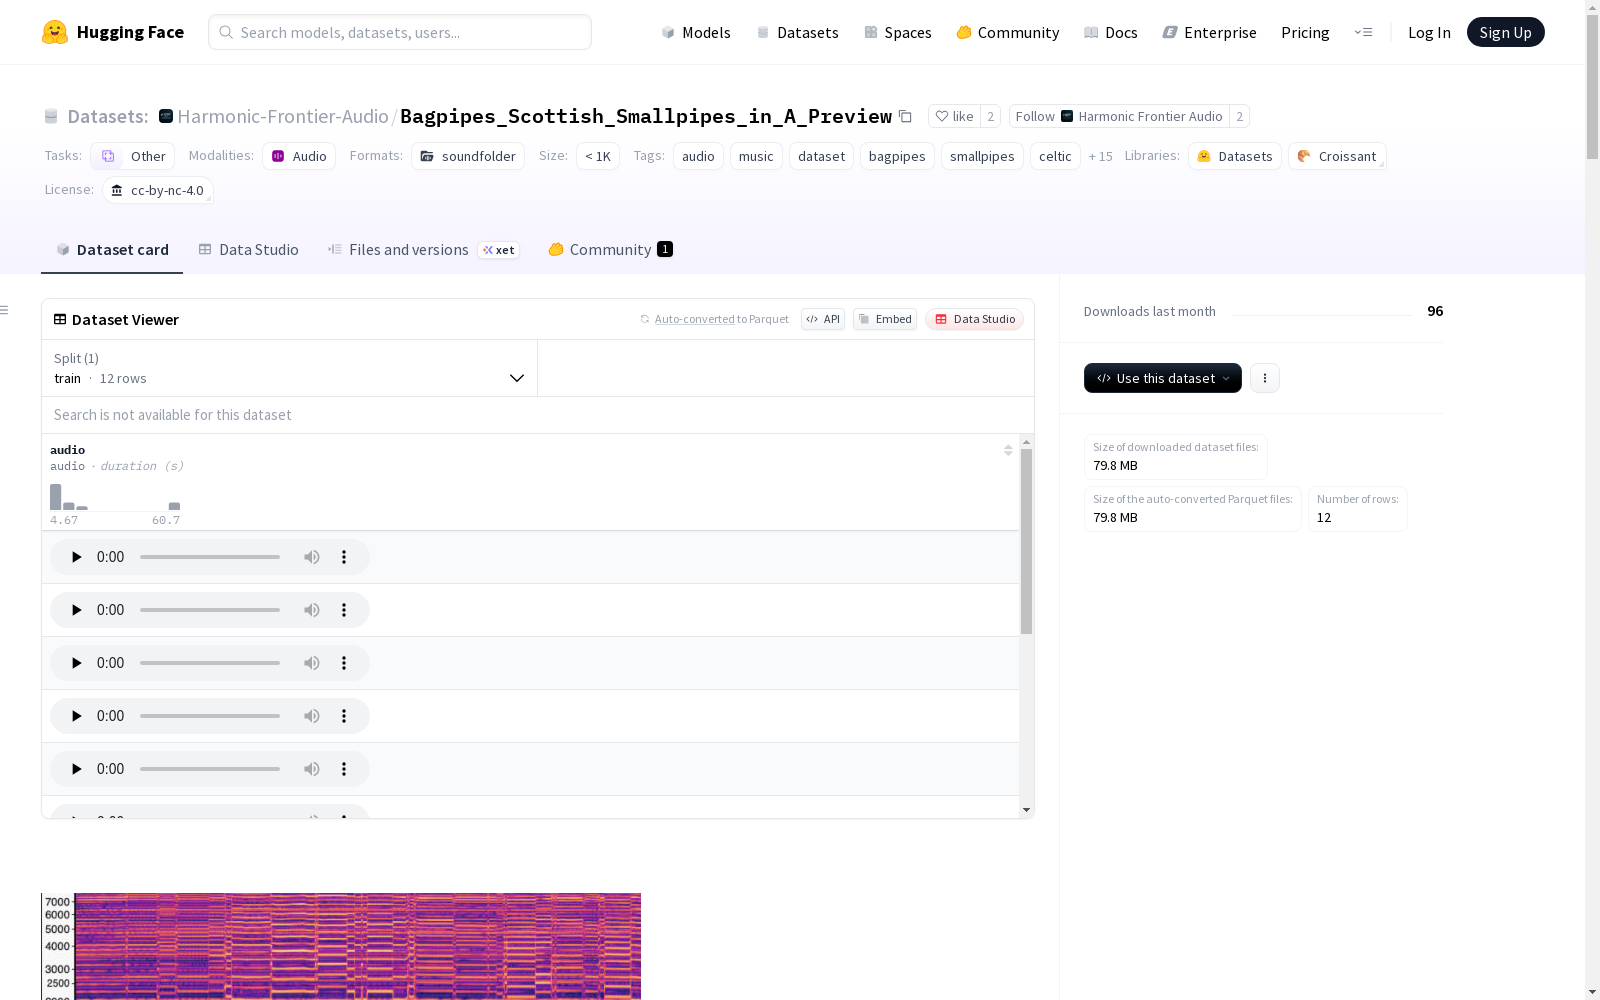Open the Data Studio tab
Image resolution: width=1600 pixels, height=1000 pixels.
click(248, 250)
